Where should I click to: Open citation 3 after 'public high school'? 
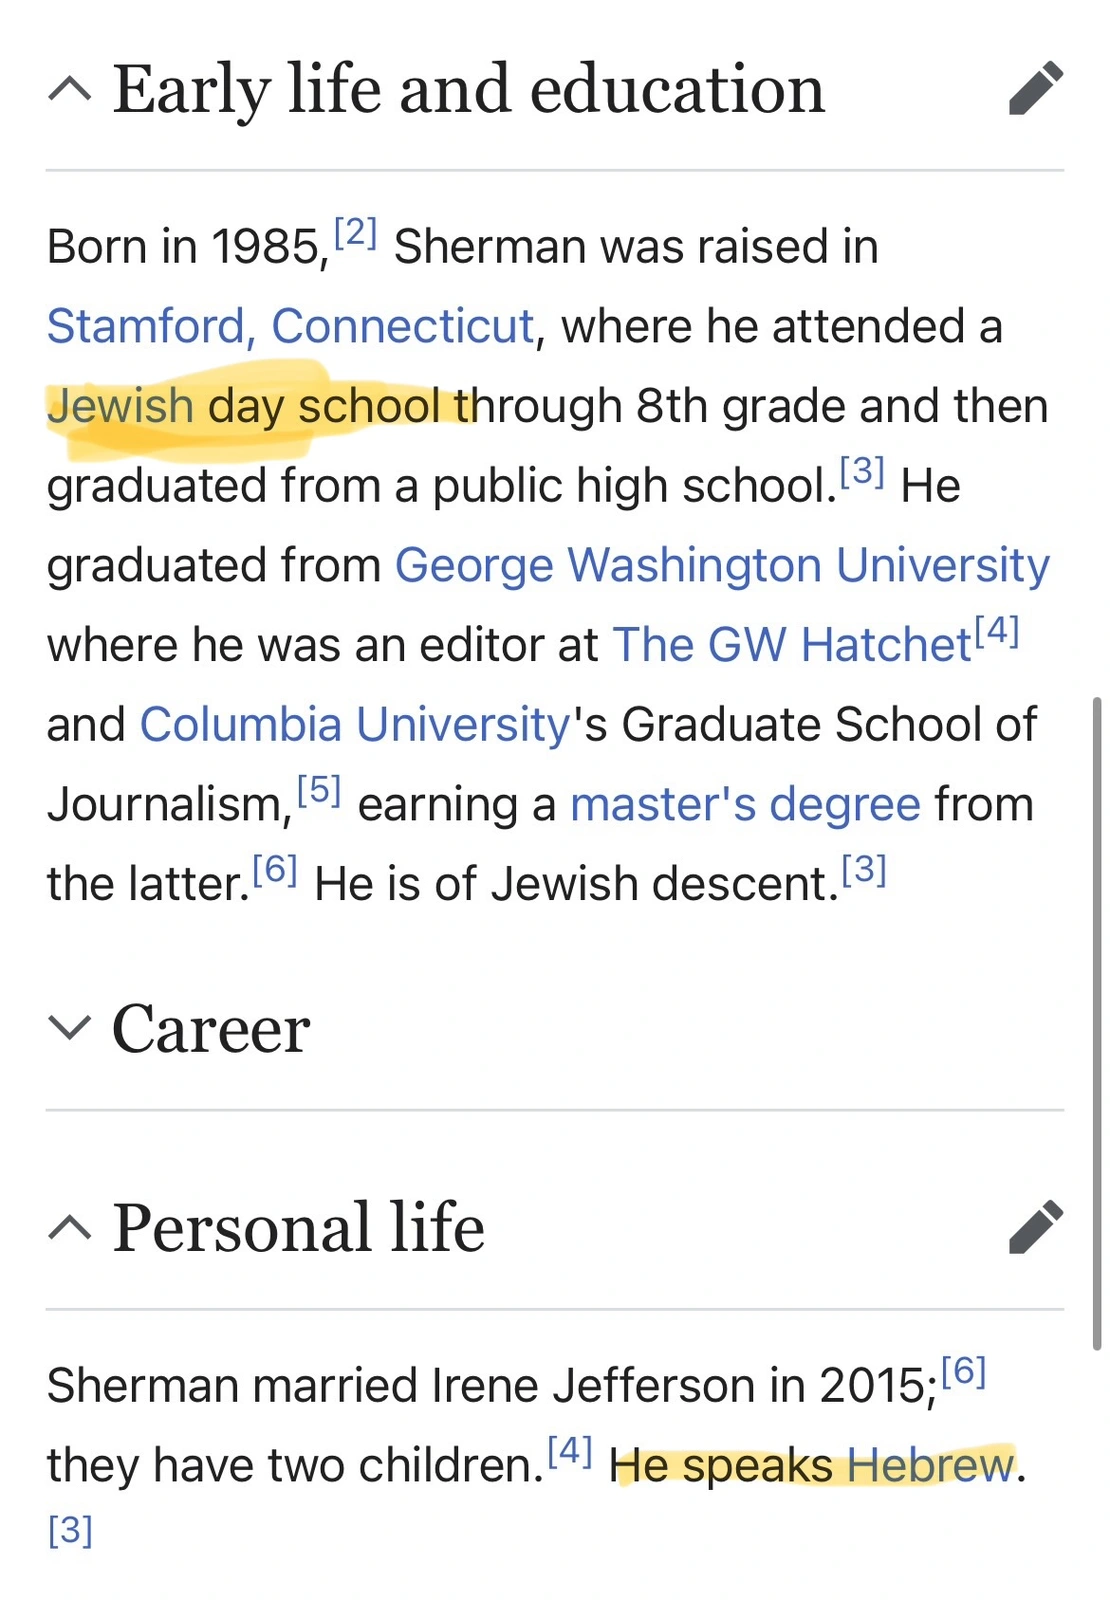tap(862, 471)
